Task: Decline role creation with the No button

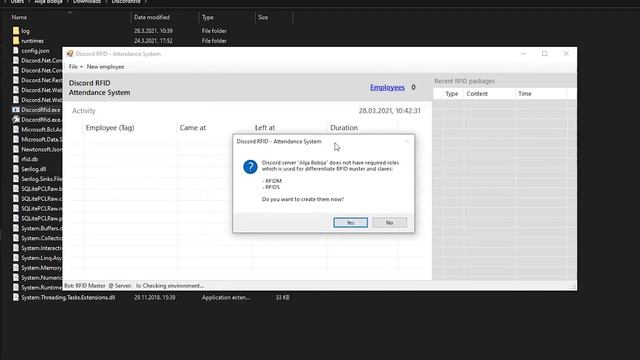Action: pos(389,222)
